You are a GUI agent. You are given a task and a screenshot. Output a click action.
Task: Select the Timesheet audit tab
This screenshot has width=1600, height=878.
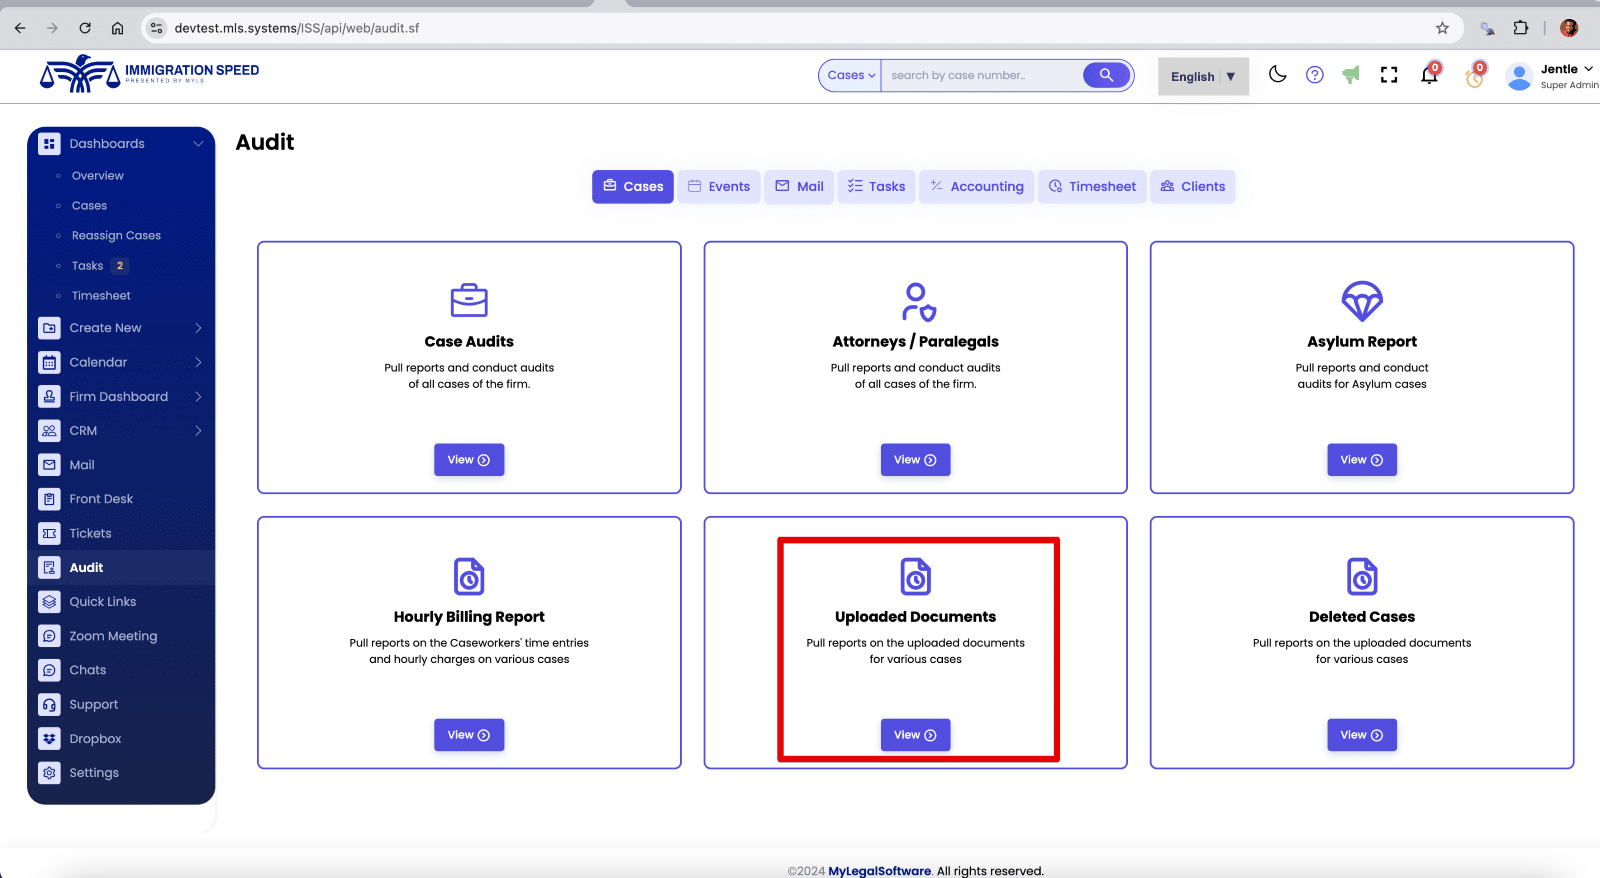click(1092, 187)
